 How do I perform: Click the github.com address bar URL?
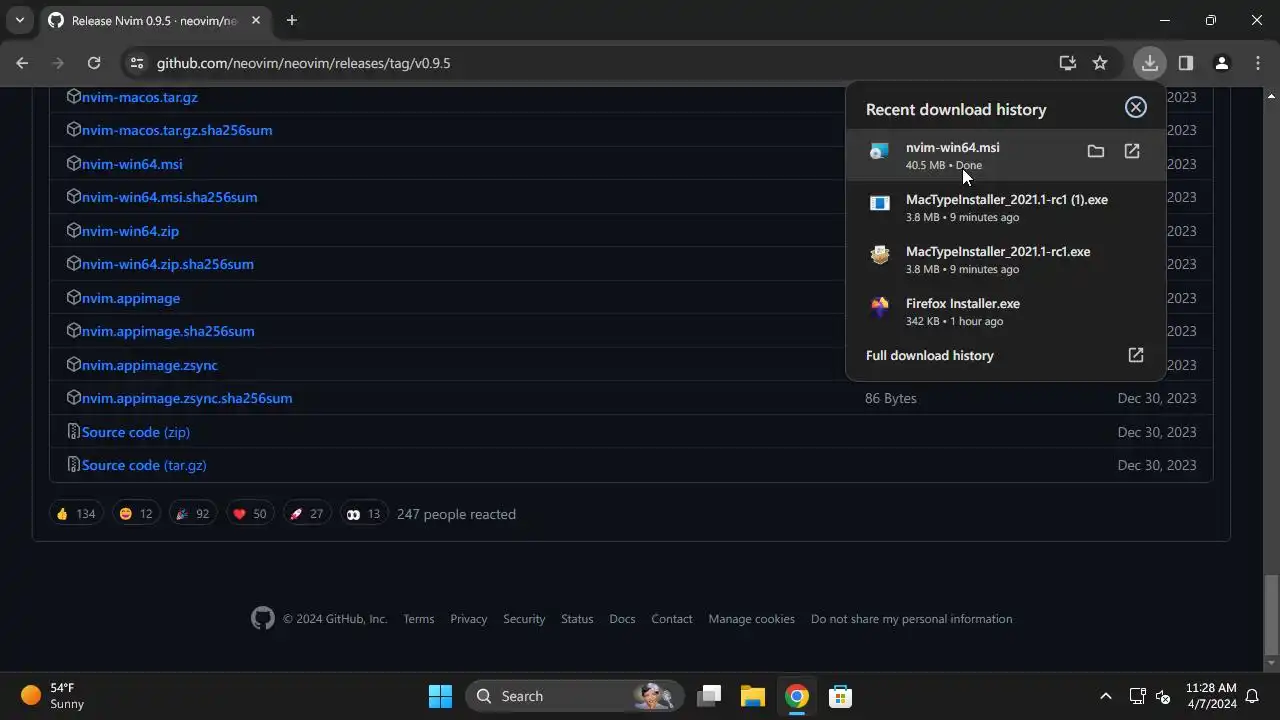tap(303, 63)
